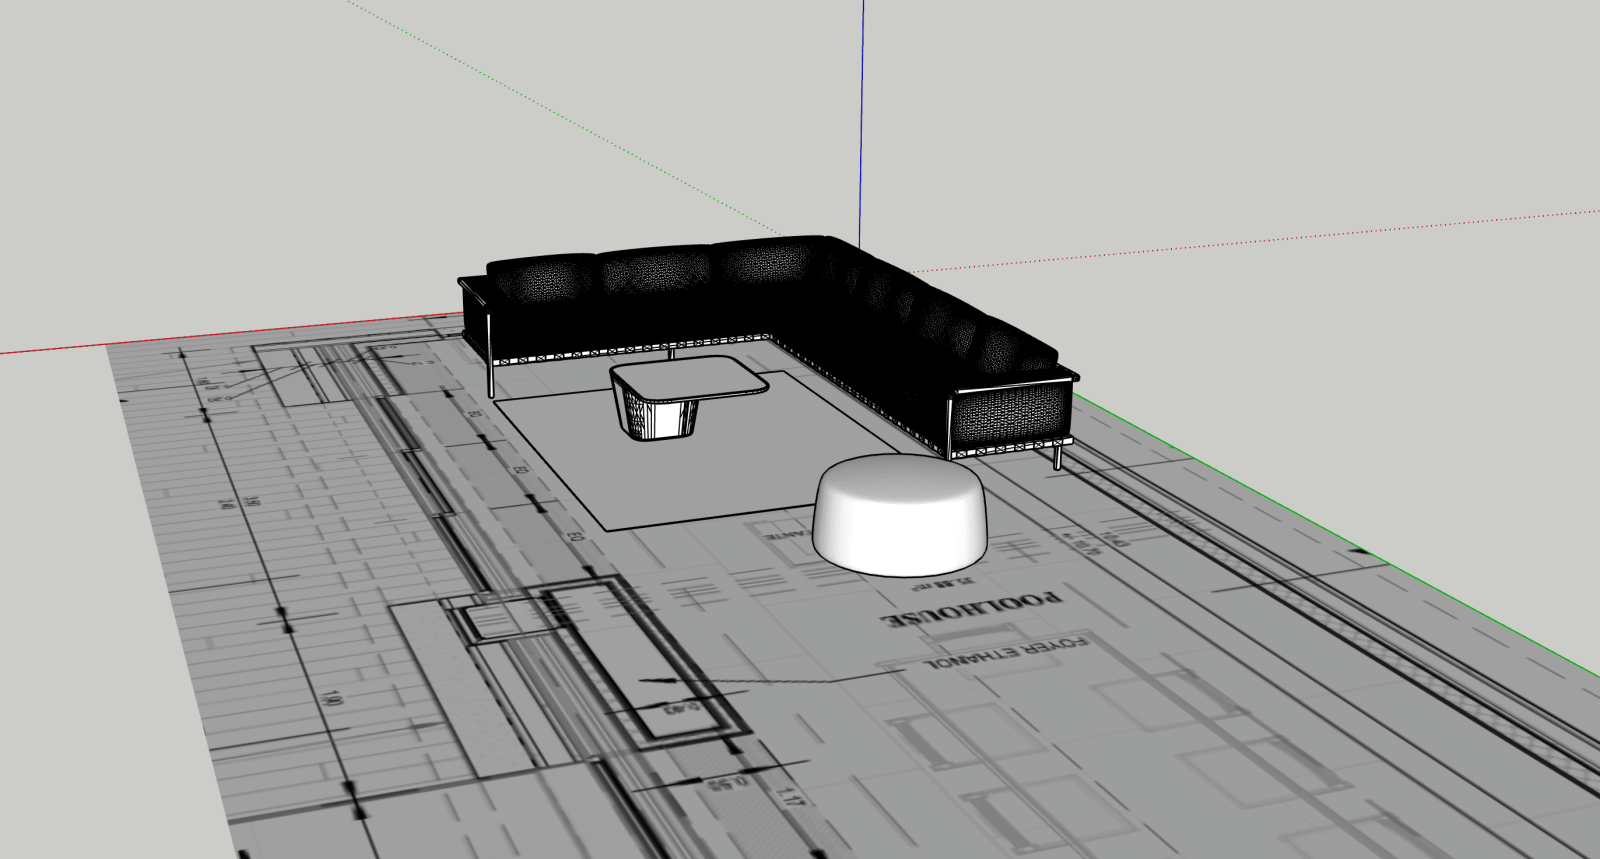Click the mirrored FOYER ETHANOL label
The image size is (1600, 859).
pyautogui.click(x=1005, y=653)
